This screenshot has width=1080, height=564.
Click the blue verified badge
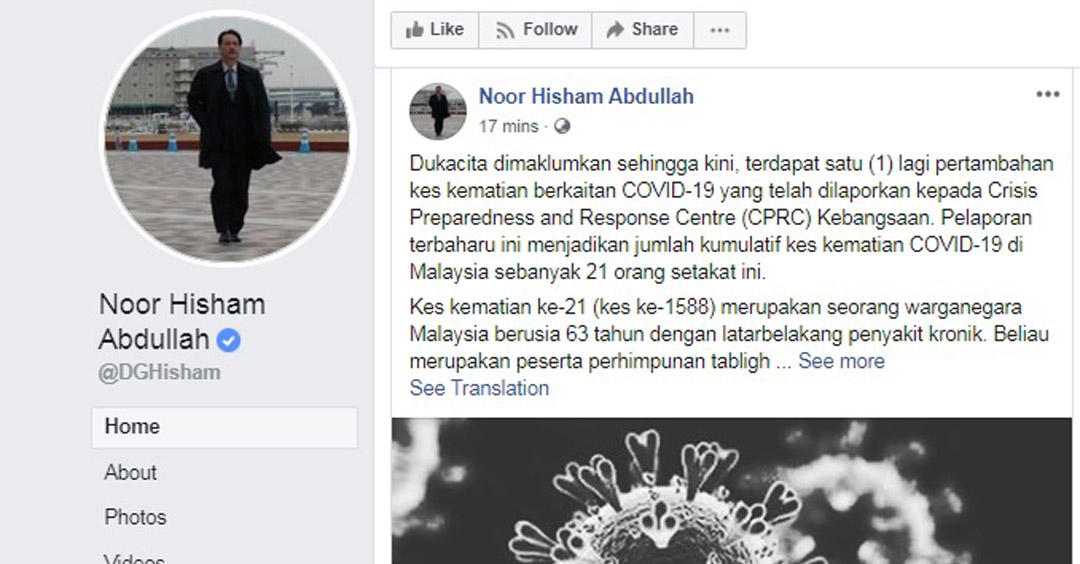229,340
